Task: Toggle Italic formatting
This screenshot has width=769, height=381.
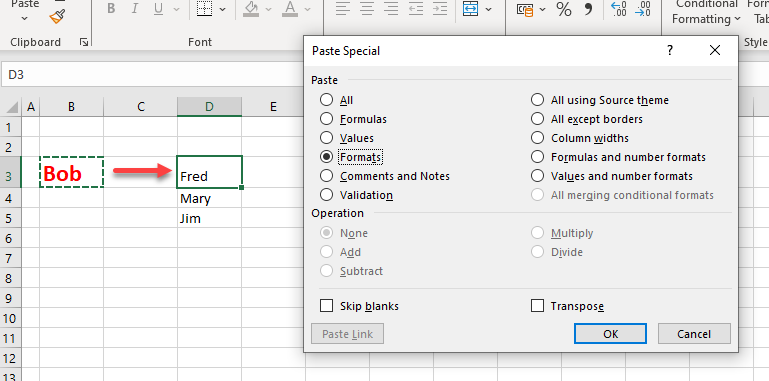Action: 135,9
